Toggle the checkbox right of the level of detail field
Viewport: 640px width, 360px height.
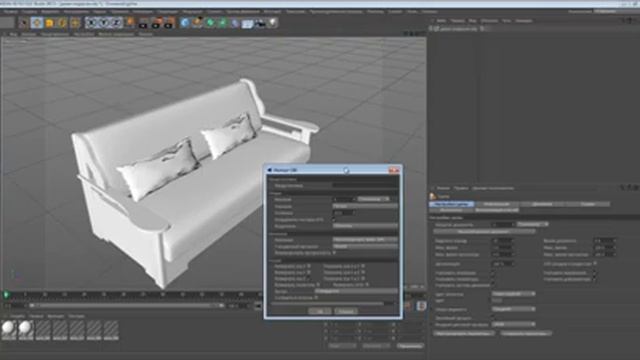[x=595, y=264]
